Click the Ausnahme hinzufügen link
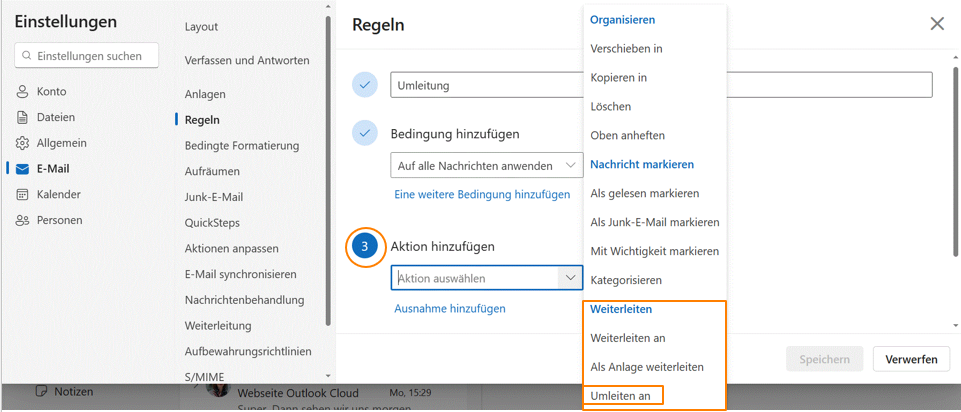This screenshot has width=961, height=412. coord(450,308)
